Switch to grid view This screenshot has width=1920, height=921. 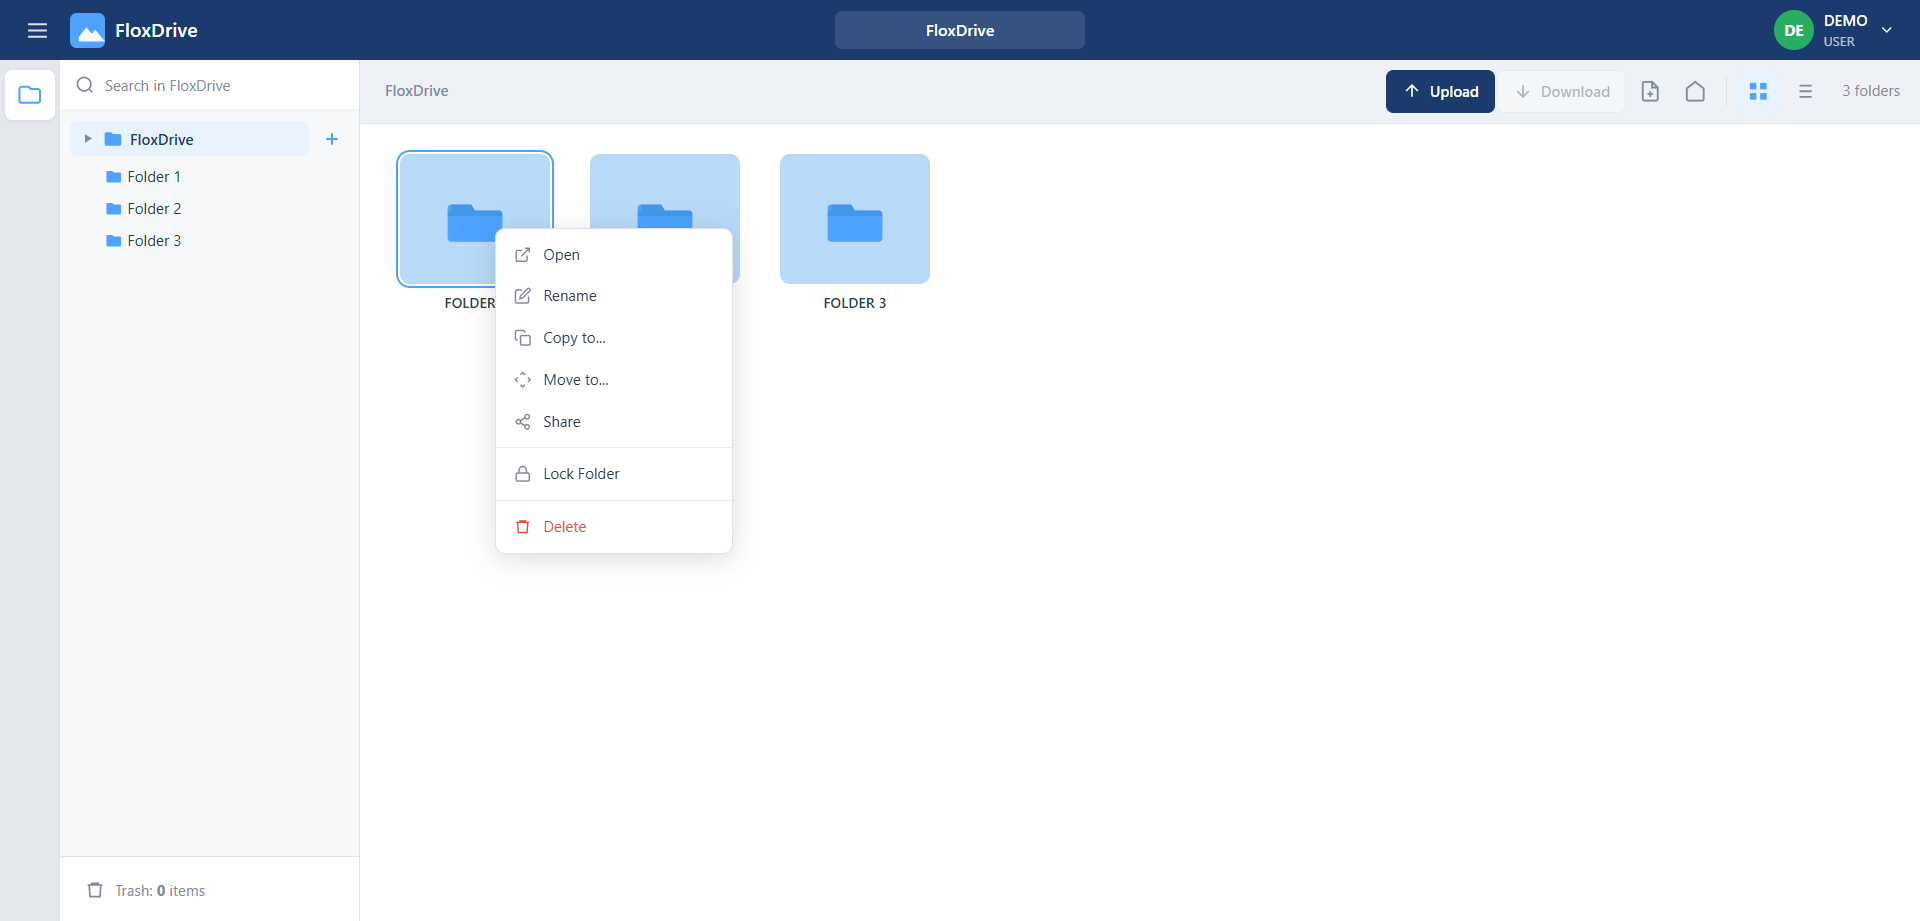coord(1758,91)
